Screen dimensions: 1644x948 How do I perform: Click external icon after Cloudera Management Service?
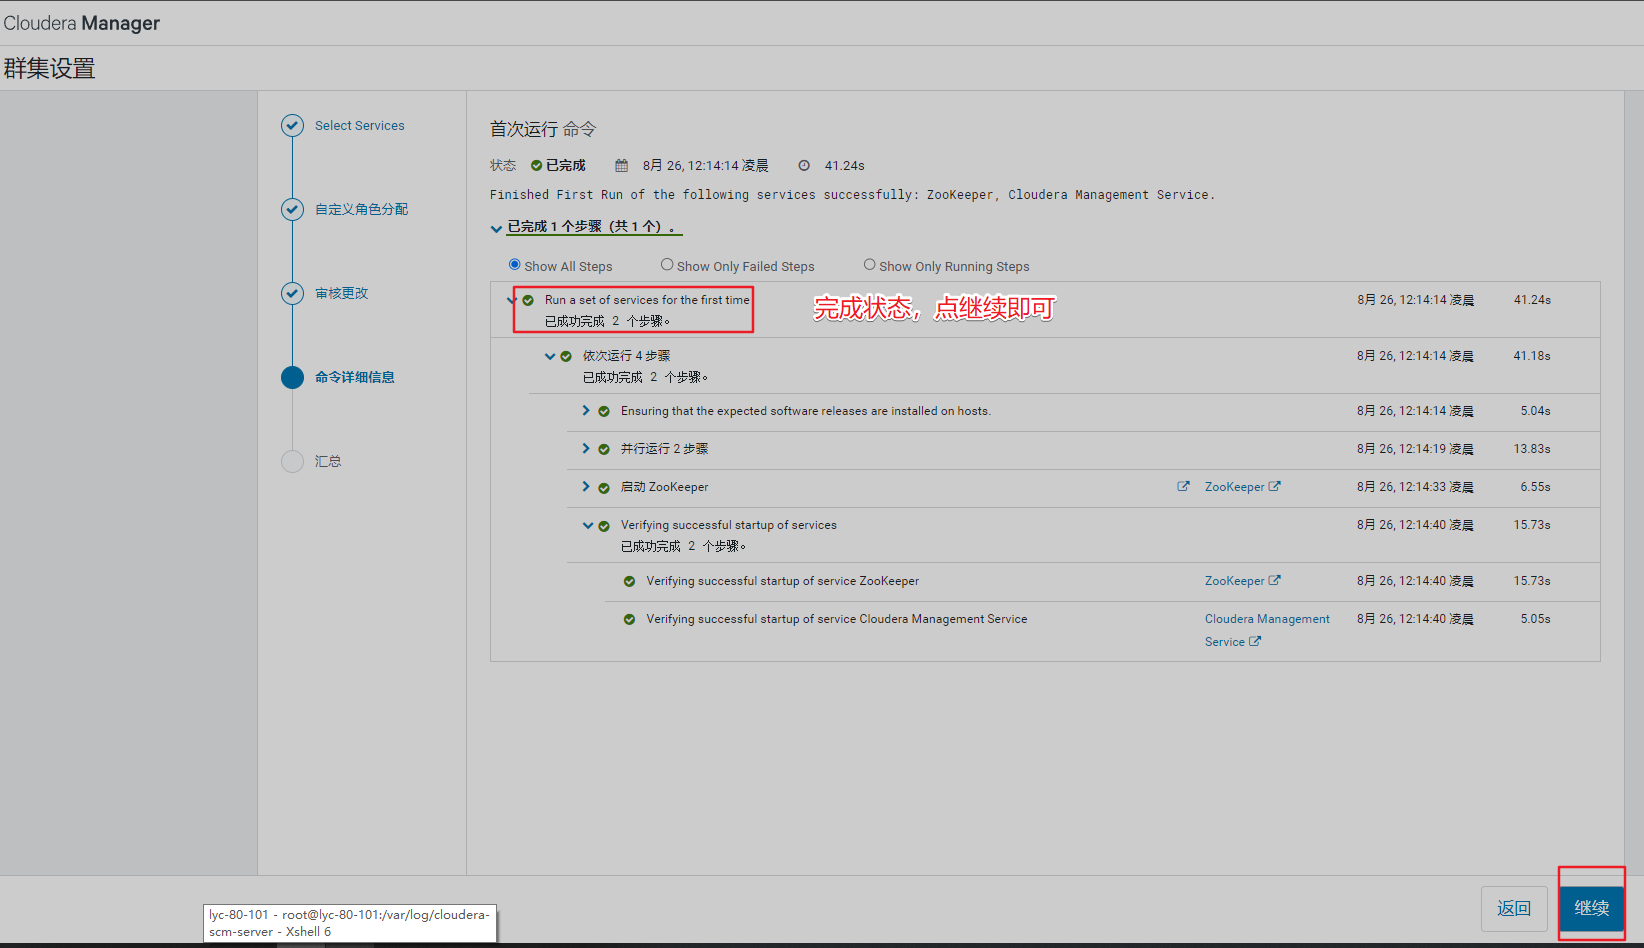coord(1255,641)
